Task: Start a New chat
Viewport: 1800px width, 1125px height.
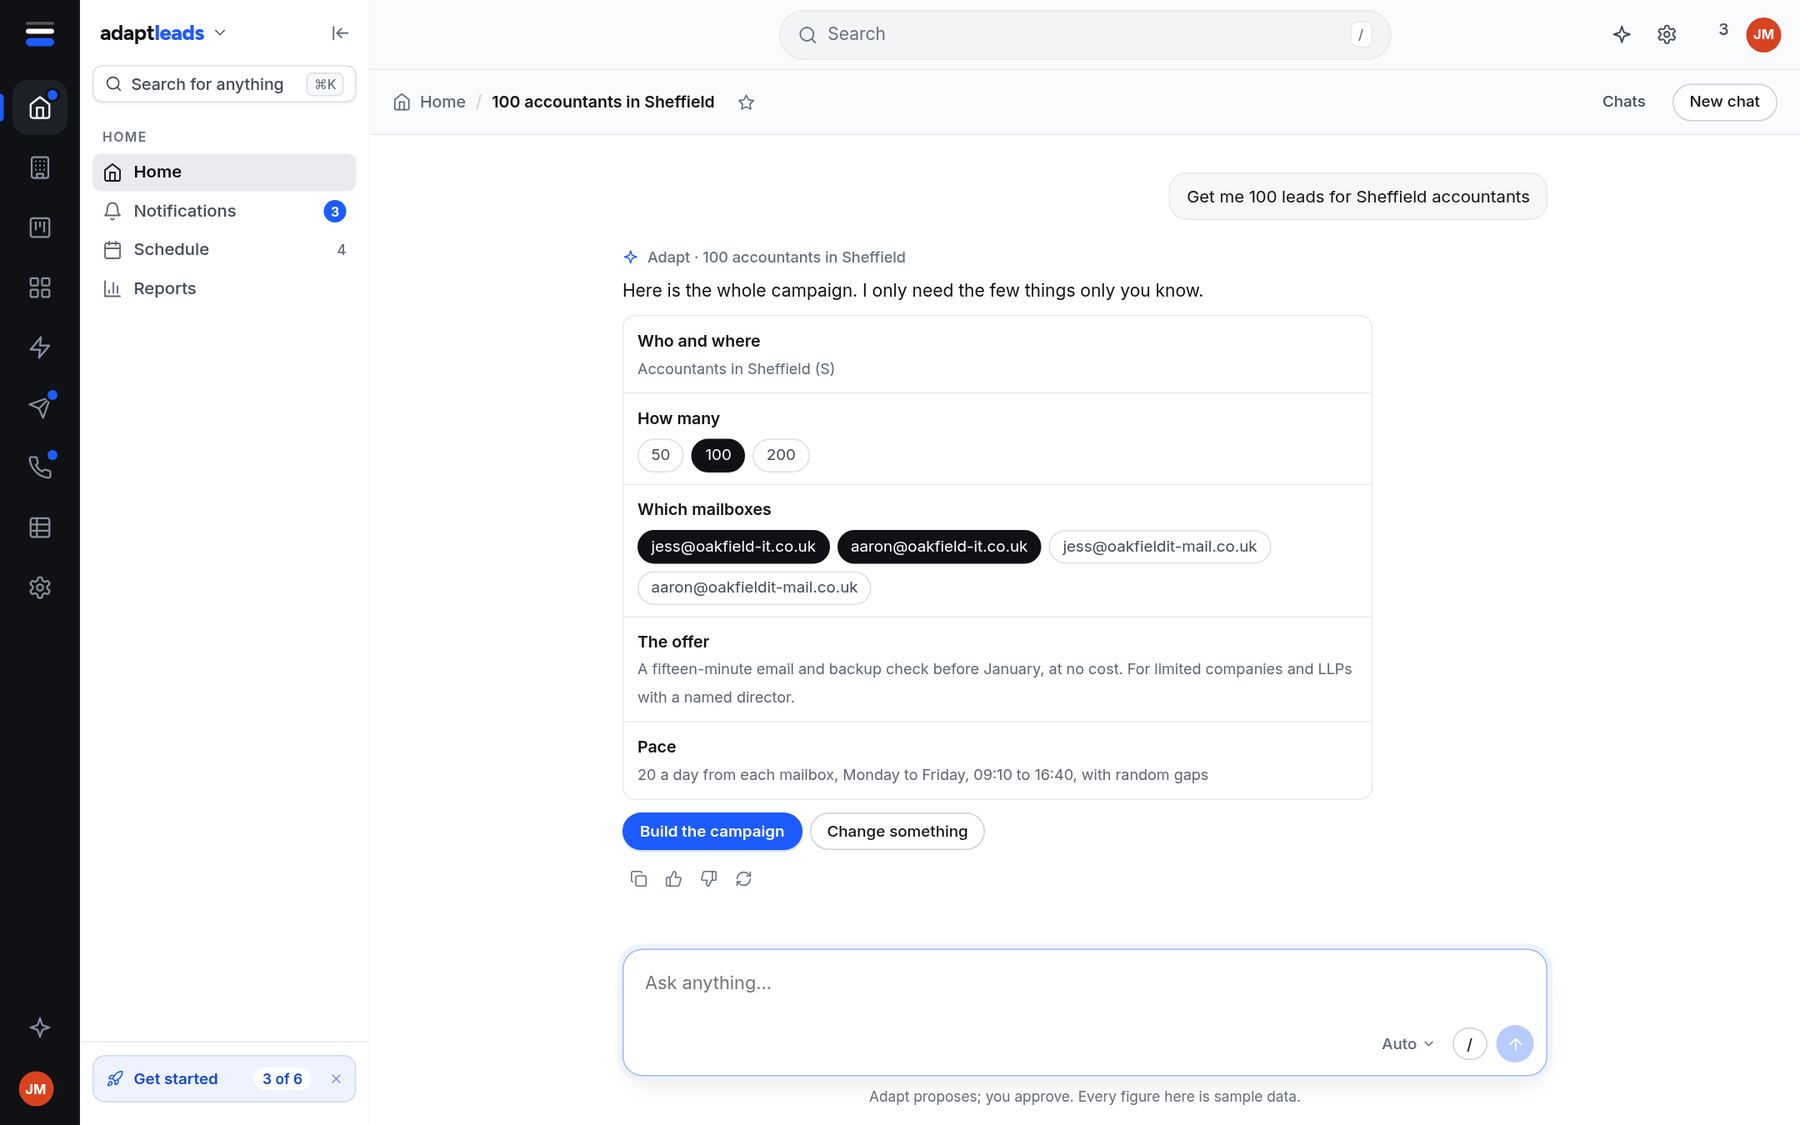Action: pyautogui.click(x=1724, y=102)
